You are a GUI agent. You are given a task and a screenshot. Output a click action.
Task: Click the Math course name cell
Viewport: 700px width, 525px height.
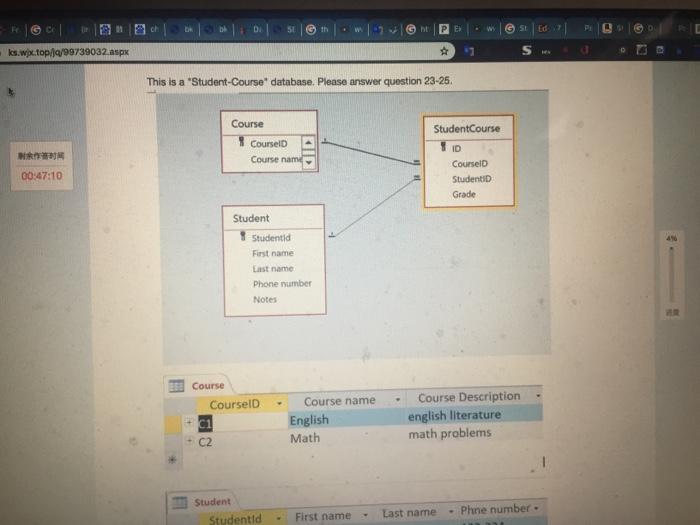(347, 438)
